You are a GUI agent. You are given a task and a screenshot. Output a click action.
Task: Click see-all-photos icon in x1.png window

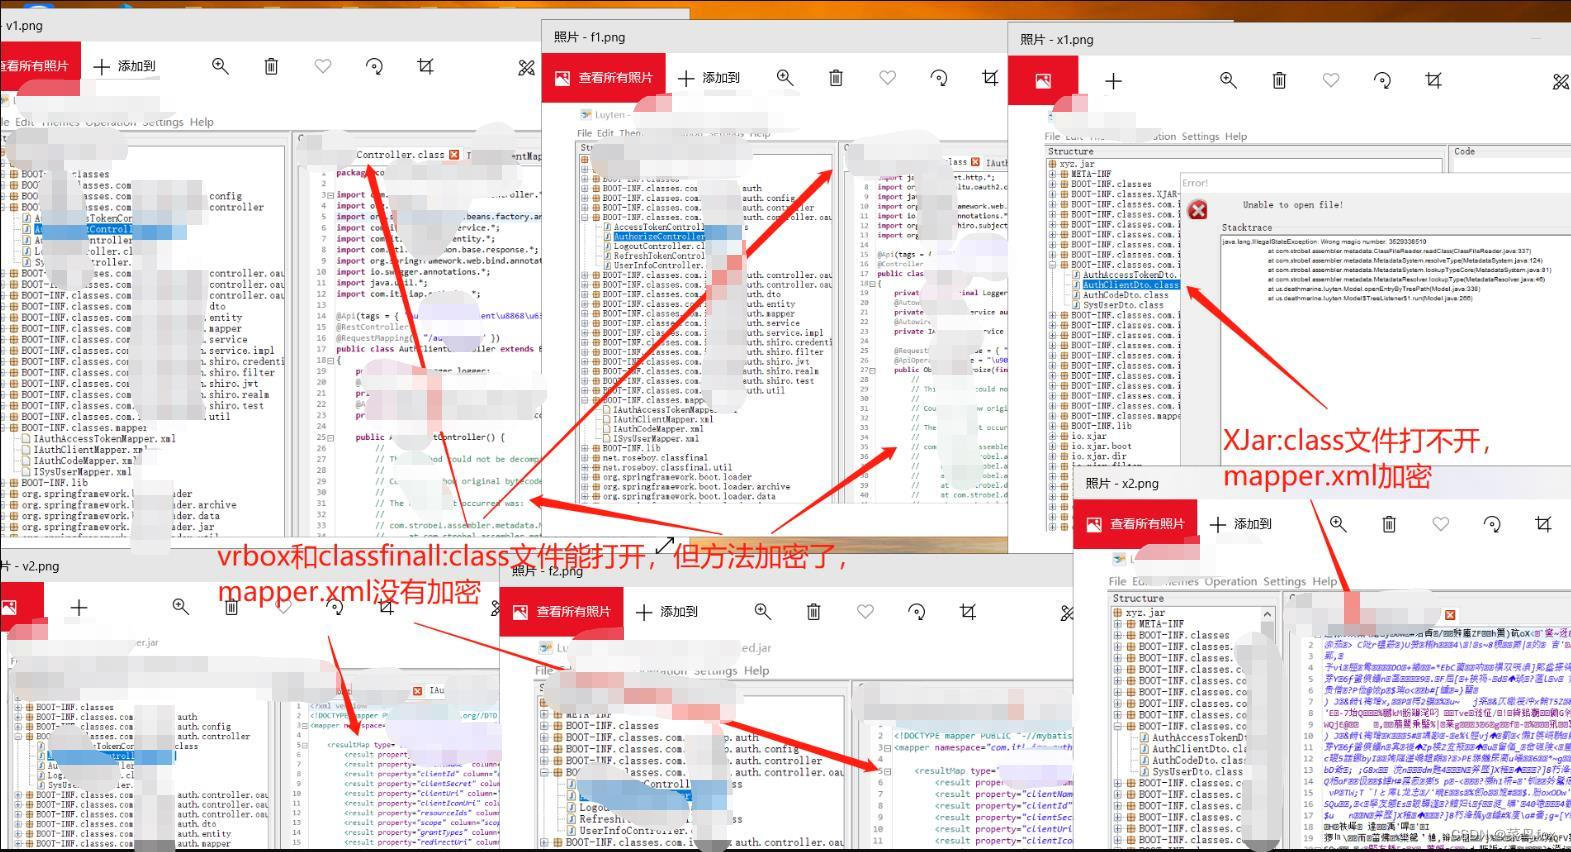pos(1043,81)
